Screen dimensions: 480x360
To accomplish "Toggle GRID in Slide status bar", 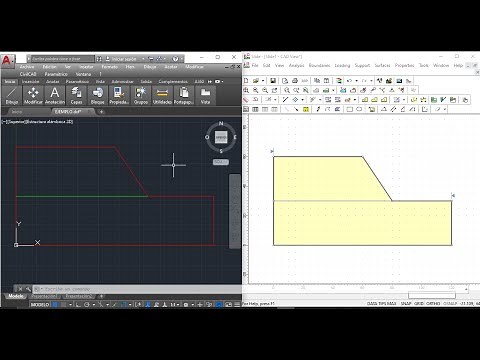I will [x=419, y=304].
